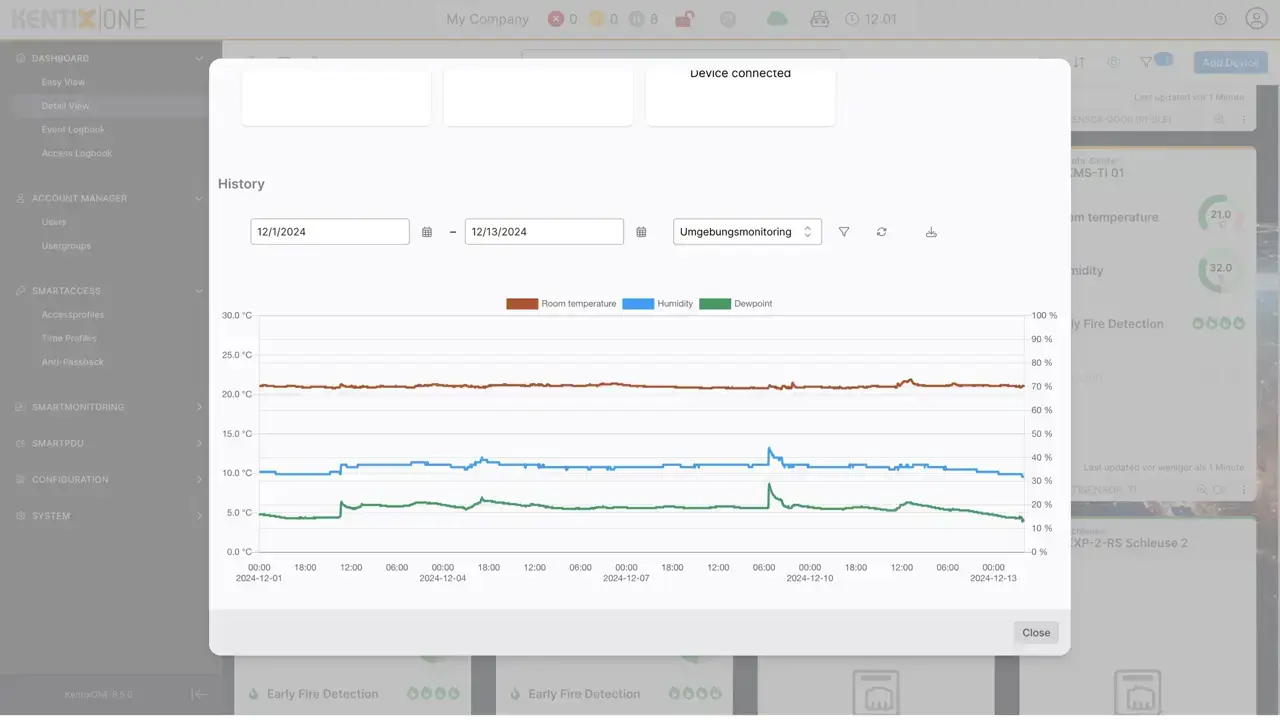The height and width of the screenshot is (720, 1280).
Task: Close the history dialog
Action: click(x=1036, y=632)
